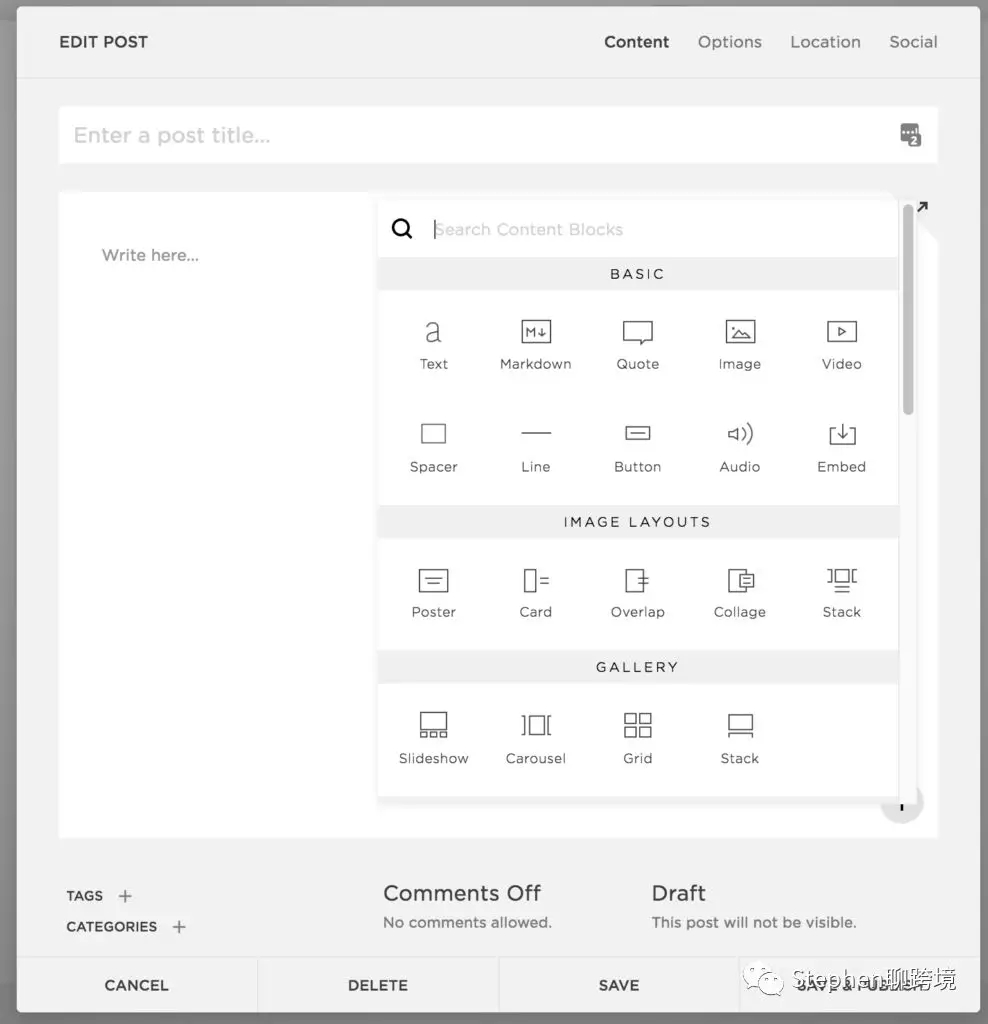
Task: Add a Video block
Action: click(x=840, y=340)
